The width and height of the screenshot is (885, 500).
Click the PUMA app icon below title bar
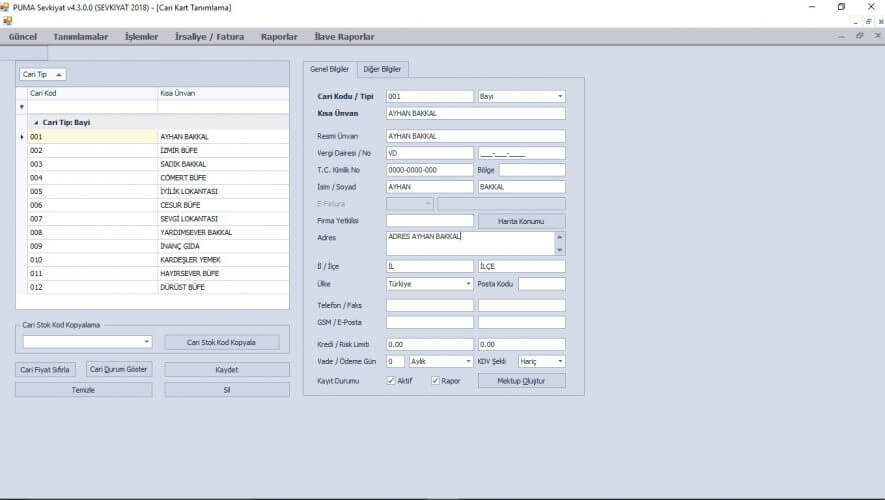[x=7, y=21]
